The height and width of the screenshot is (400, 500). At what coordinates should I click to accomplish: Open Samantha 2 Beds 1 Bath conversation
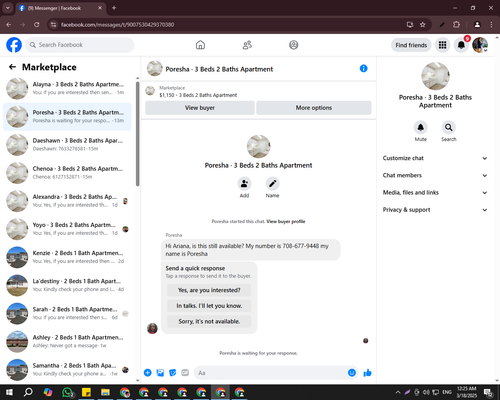(x=67, y=369)
